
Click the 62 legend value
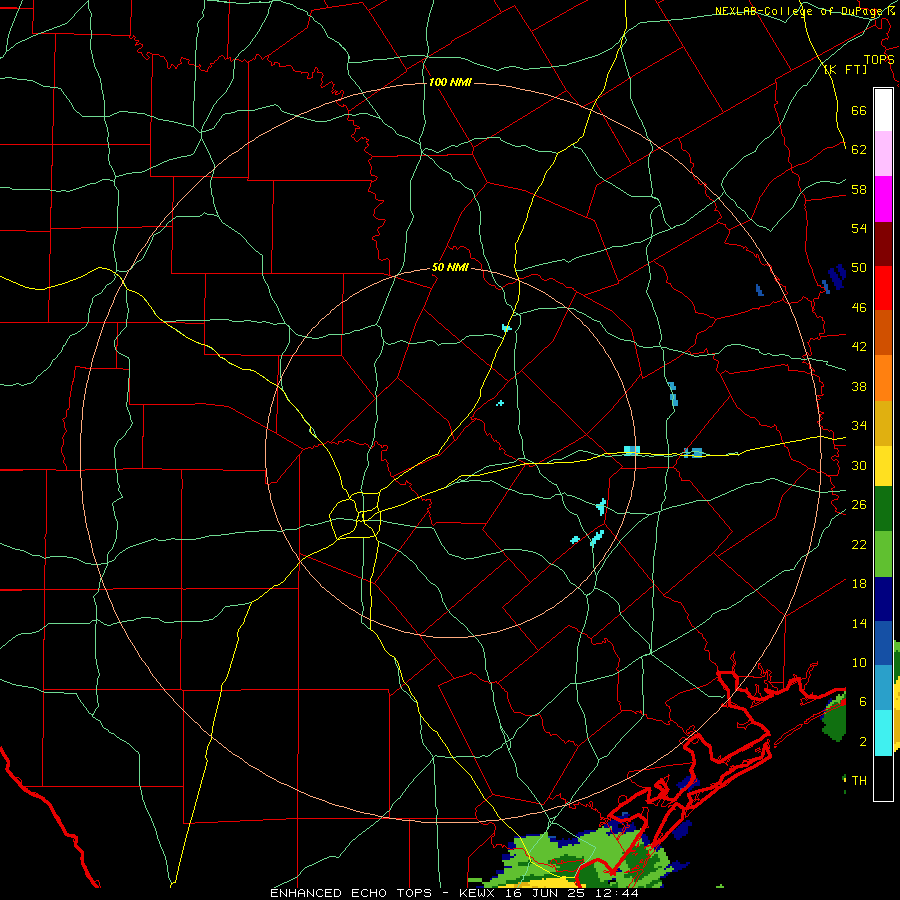pyautogui.click(x=859, y=150)
